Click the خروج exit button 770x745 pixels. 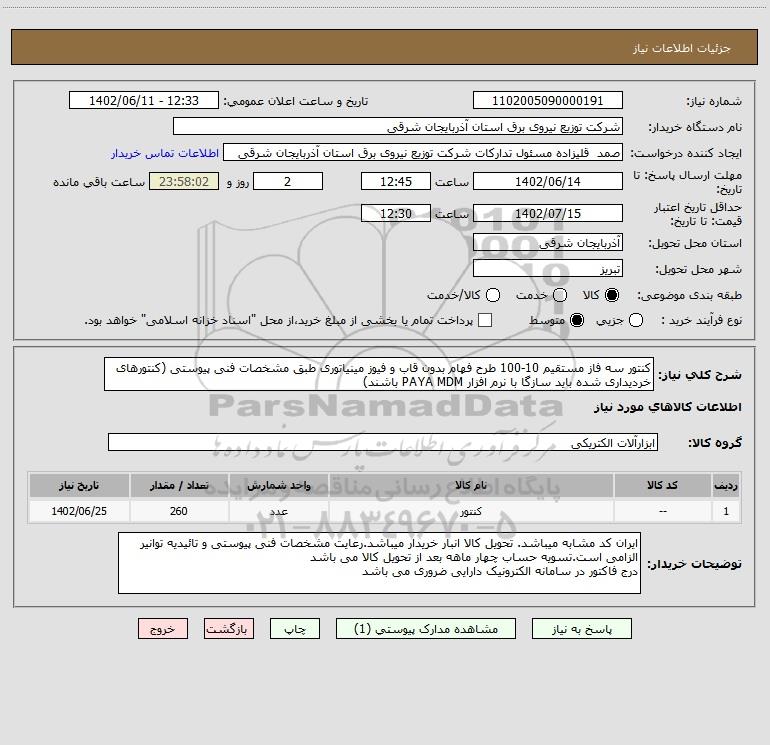point(163,629)
